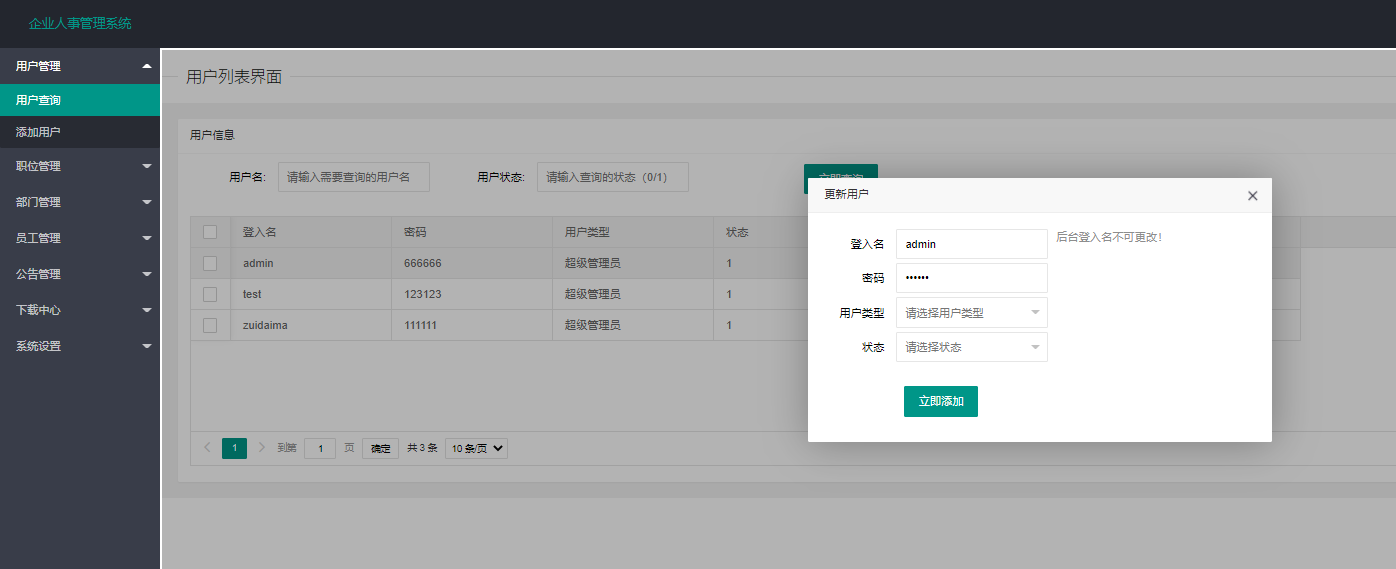Open the 10 条/页 page size dropdown
The width and height of the screenshot is (1396, 569).
coord(477,449)
